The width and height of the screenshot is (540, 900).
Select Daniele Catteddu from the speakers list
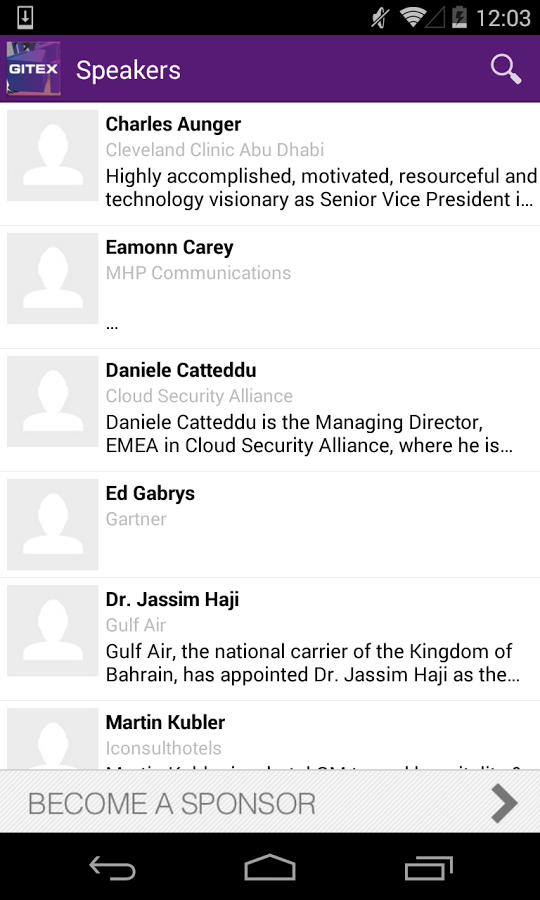coord(270,410)
